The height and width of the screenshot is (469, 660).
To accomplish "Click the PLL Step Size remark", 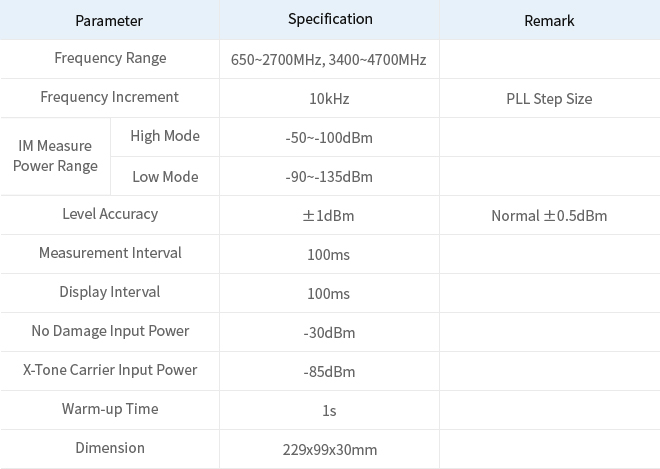I will (x=549, y=99).
